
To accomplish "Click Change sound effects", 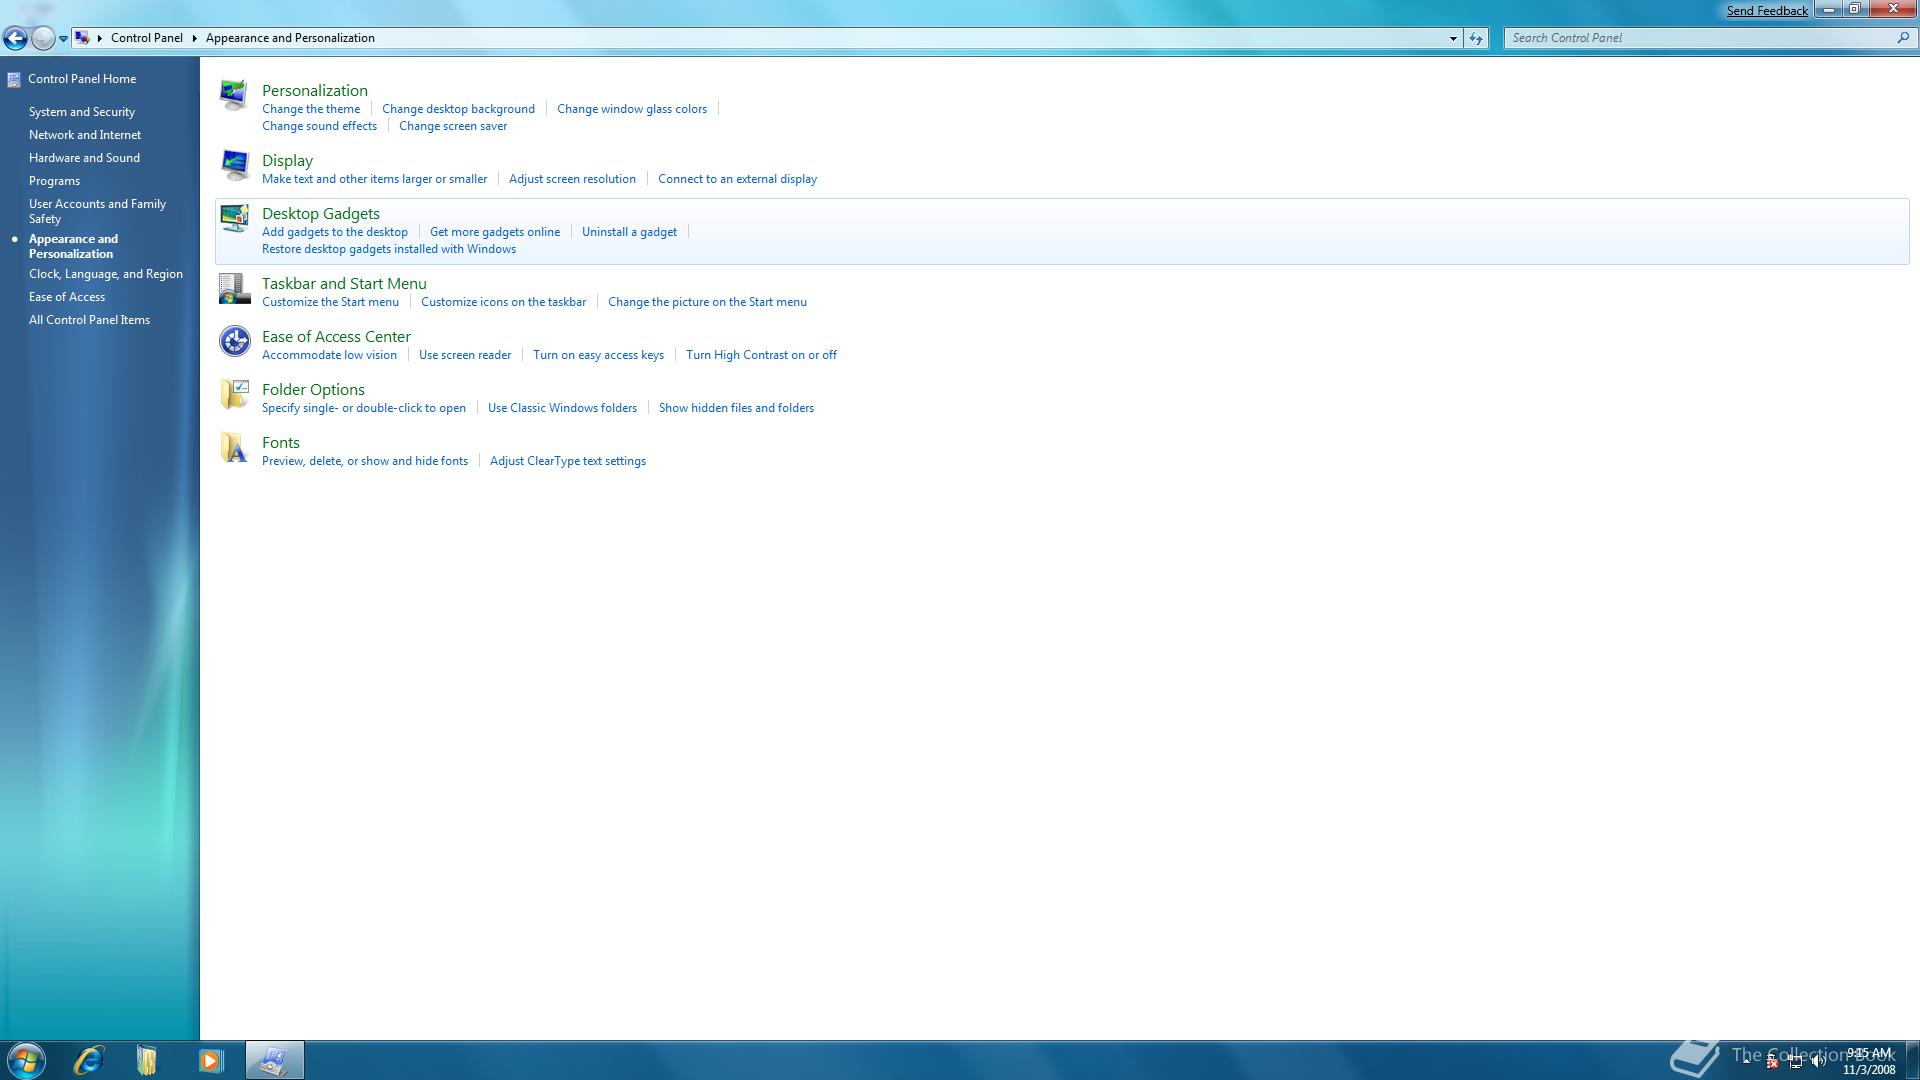I will pyautogui.click(x=319, y=126).
